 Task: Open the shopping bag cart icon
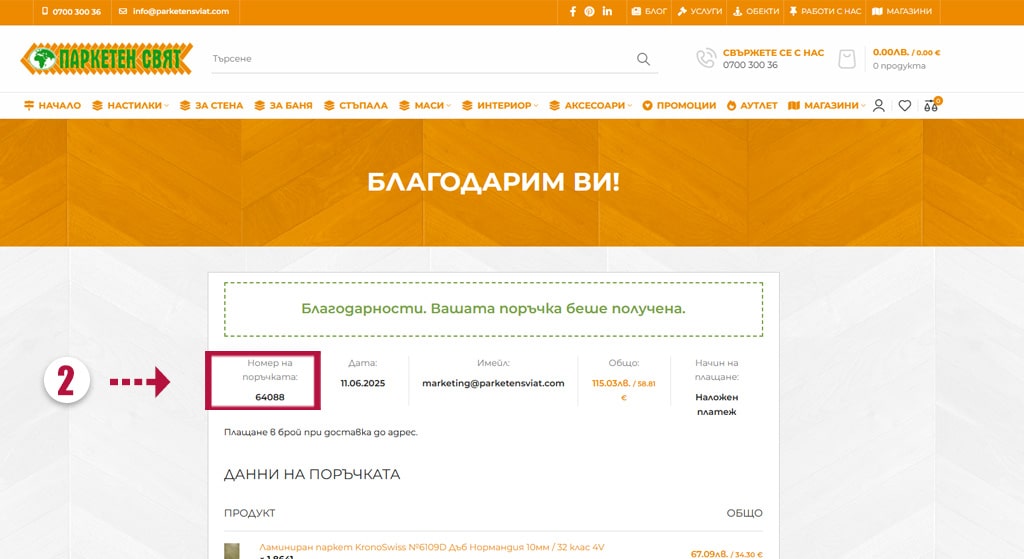[847, 59]
